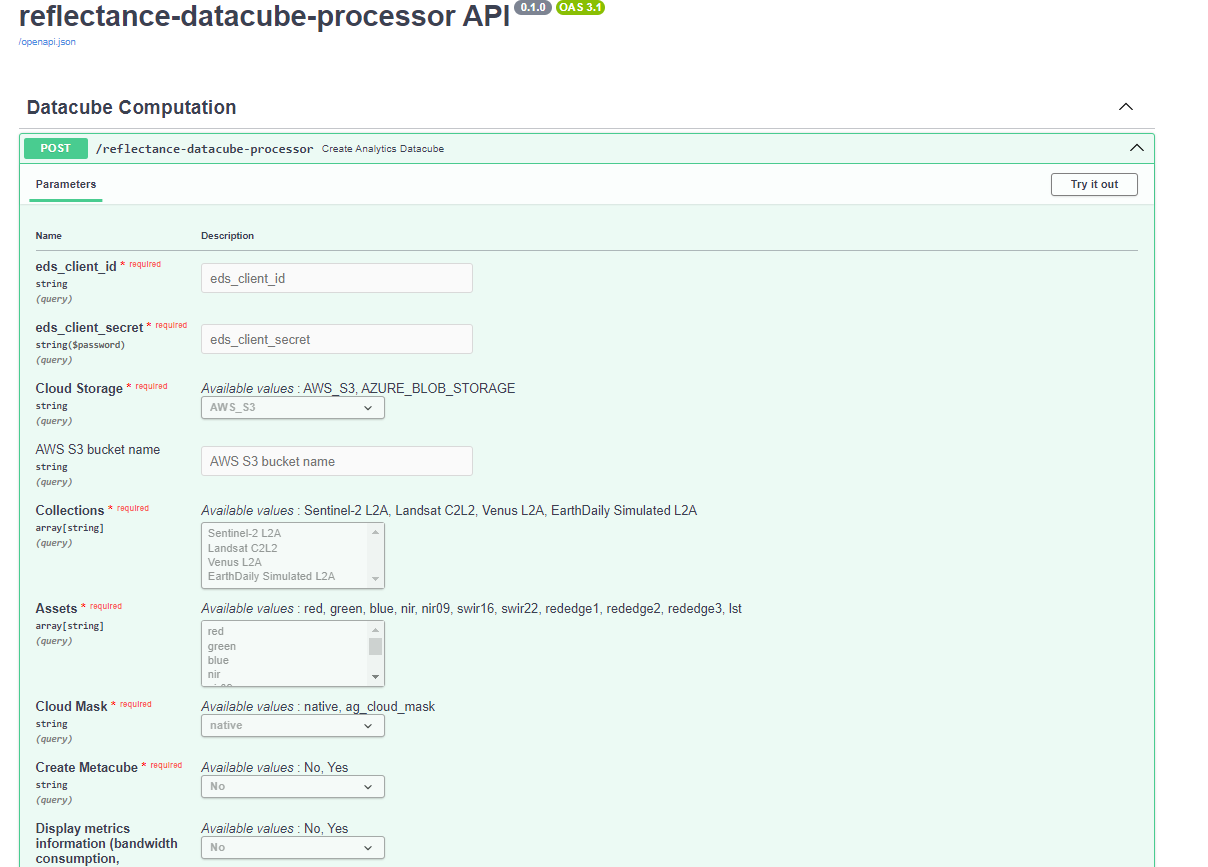Switch to the Parameters tab

click(65, 184)
